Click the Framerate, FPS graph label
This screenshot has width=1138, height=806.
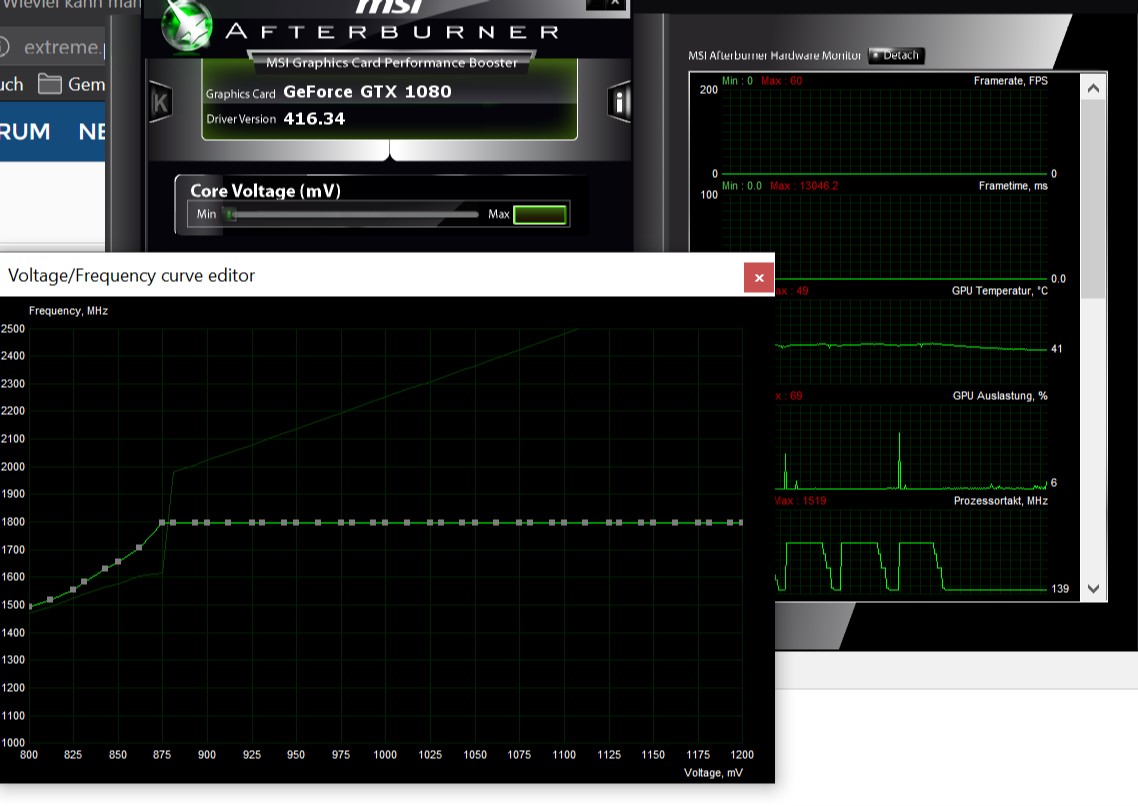pyautogui.click(x=1010, y=81)
